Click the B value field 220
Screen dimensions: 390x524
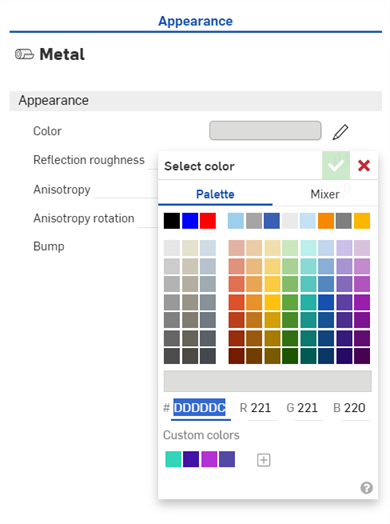pos(355,408)
